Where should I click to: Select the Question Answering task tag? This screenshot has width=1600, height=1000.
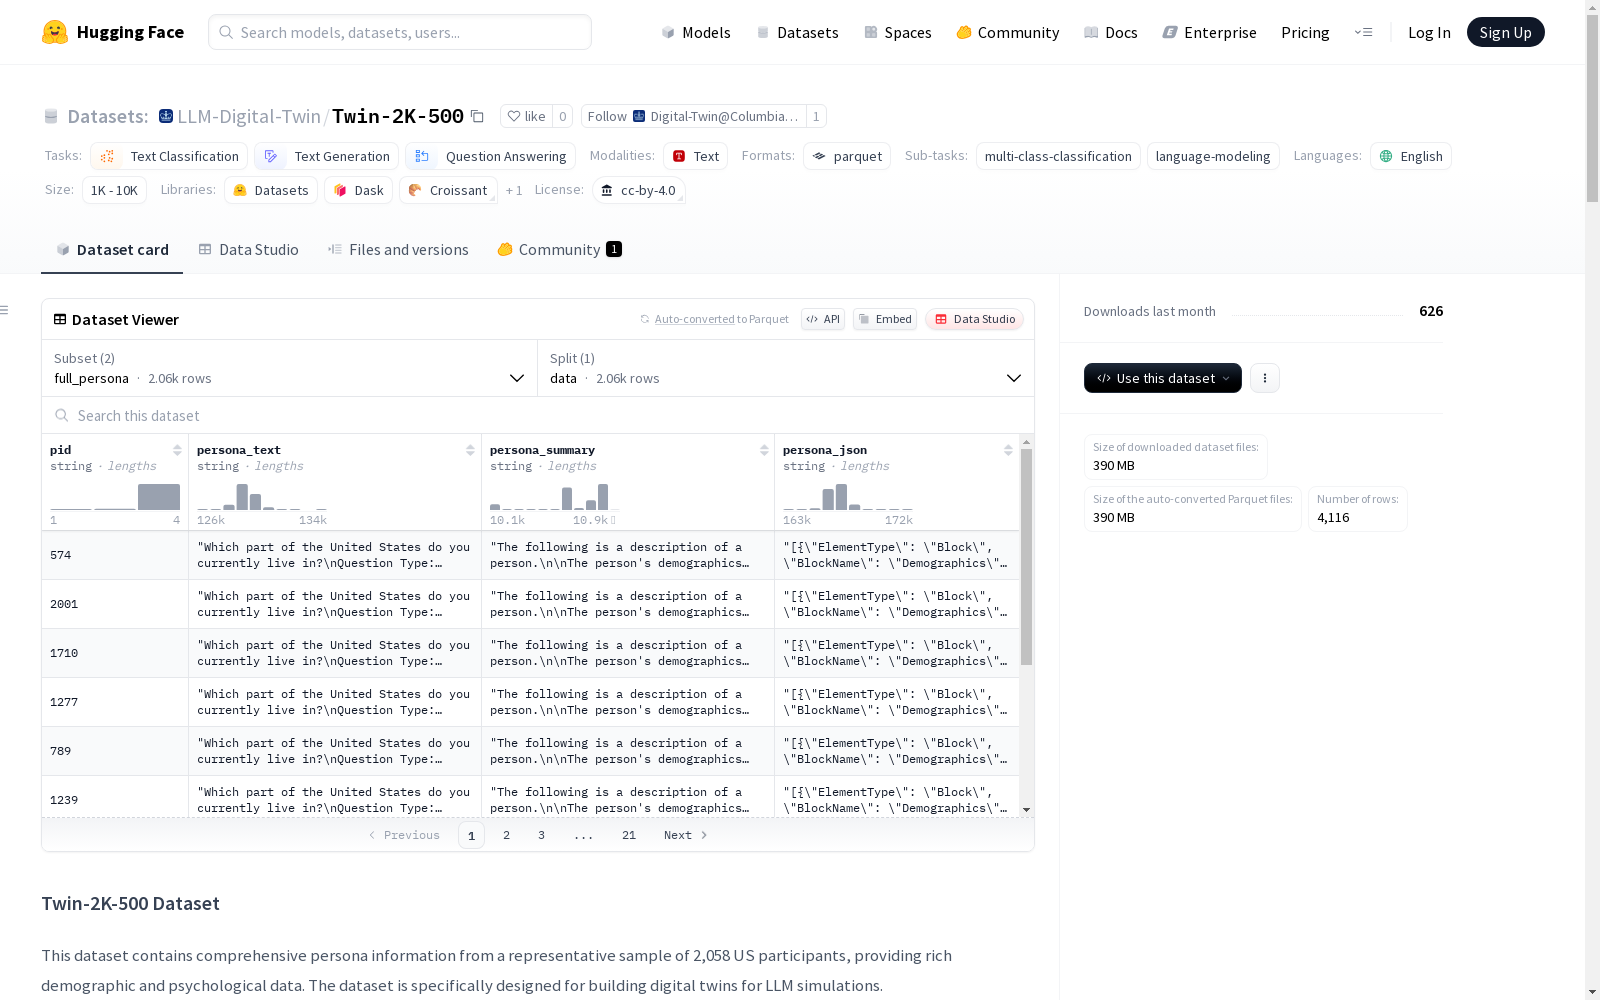[490, 156]
